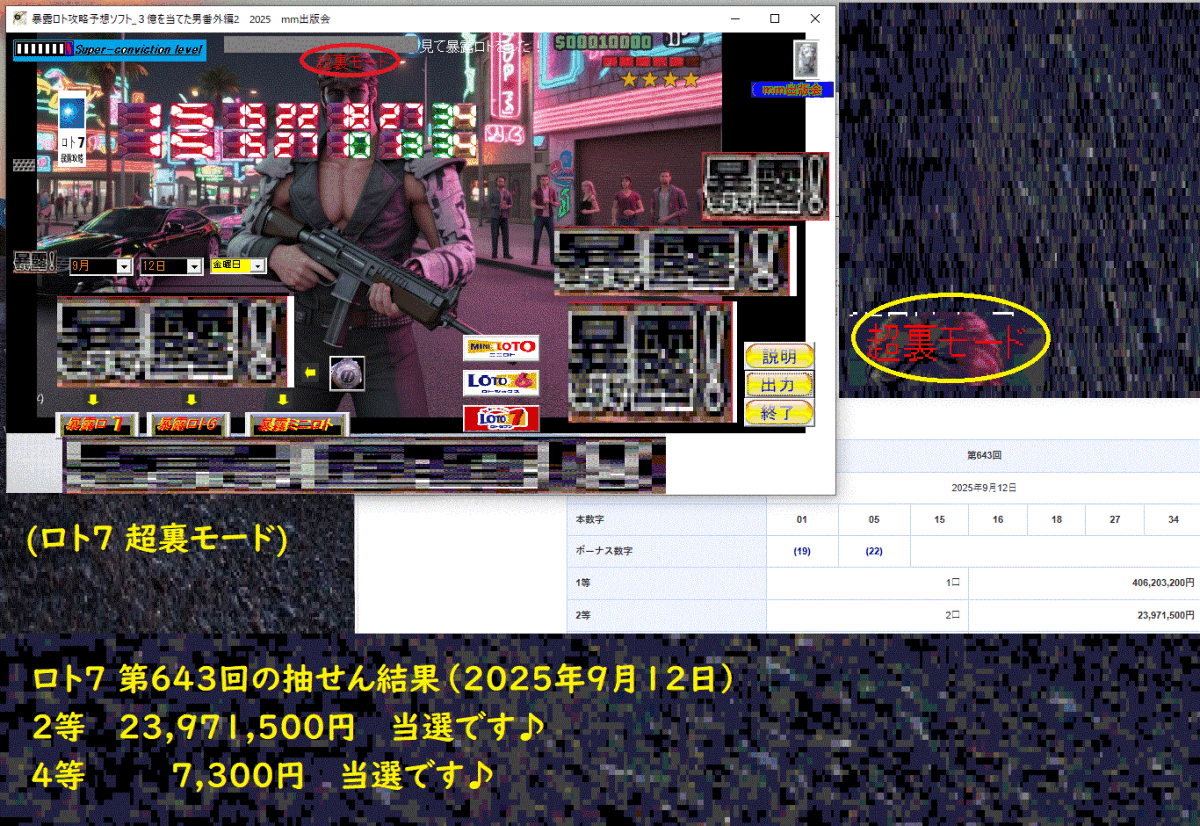The height and width of the screenshot is (826, 1200).
Task: Click the 23,971,500円 cell in results table
Action: (1085, 615)
